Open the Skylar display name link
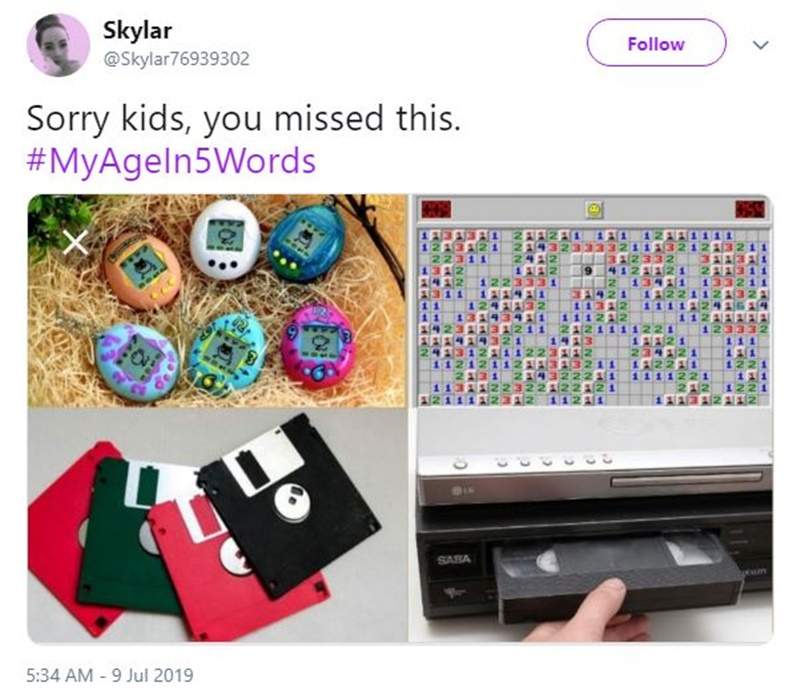This screenshot has height=698, width=800. (137, 31)
